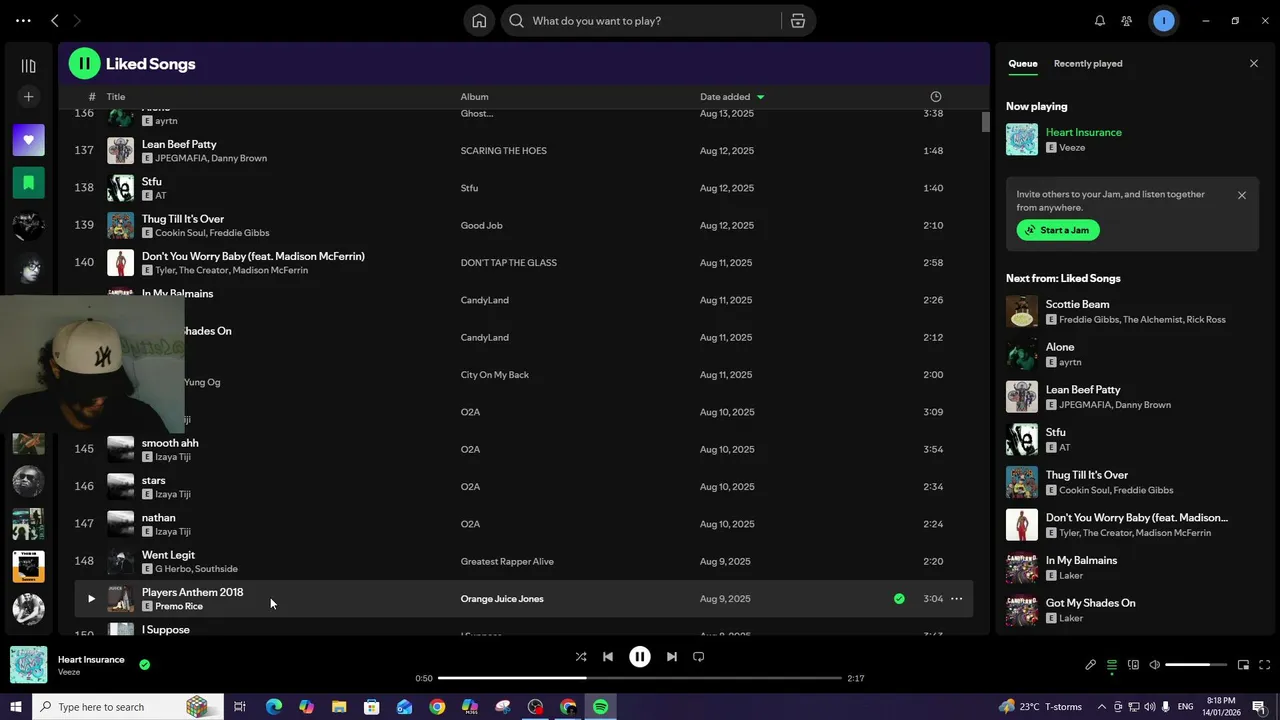The image size is (1280, 720).
Task: Open Greatest Rapper Alive album link
Action: 507,562
